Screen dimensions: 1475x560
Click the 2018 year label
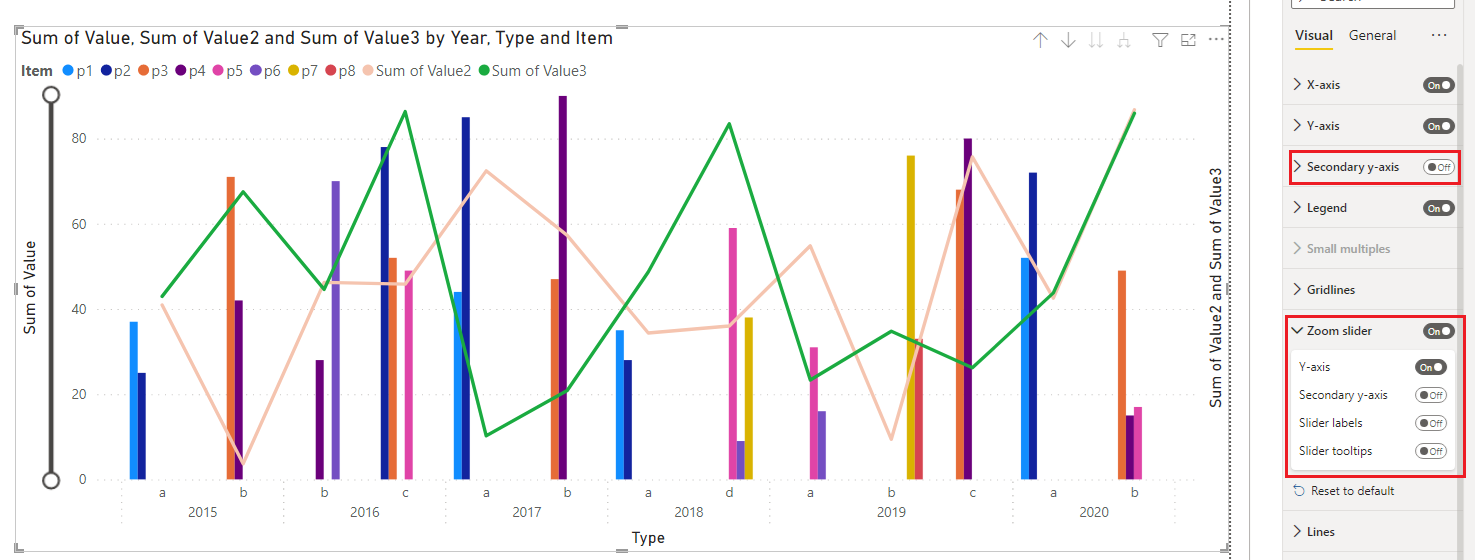click(x=689, y=512)
